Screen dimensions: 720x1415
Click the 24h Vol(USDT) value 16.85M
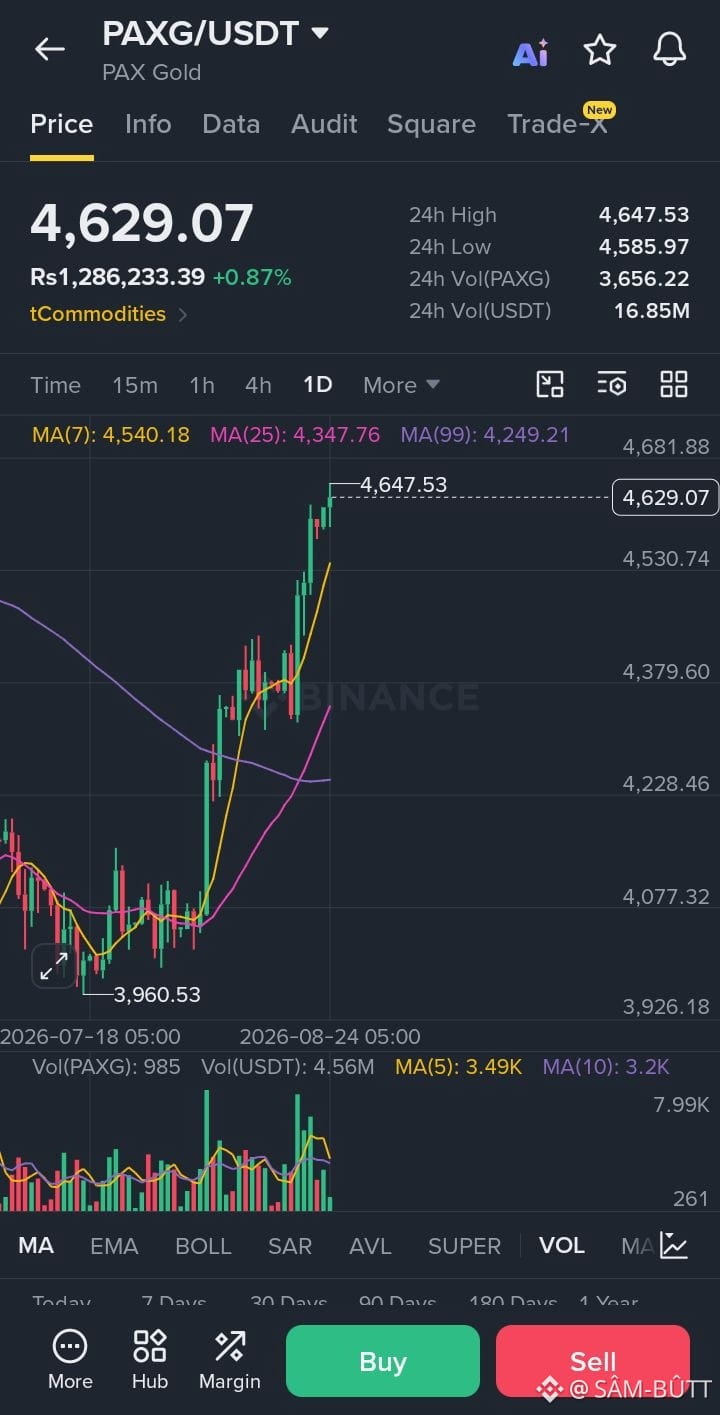pos(652,311)
